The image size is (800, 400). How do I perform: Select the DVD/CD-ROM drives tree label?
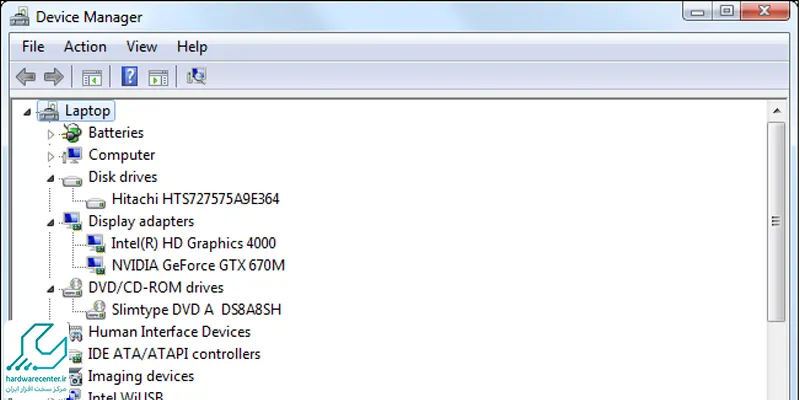coord(156,288)
